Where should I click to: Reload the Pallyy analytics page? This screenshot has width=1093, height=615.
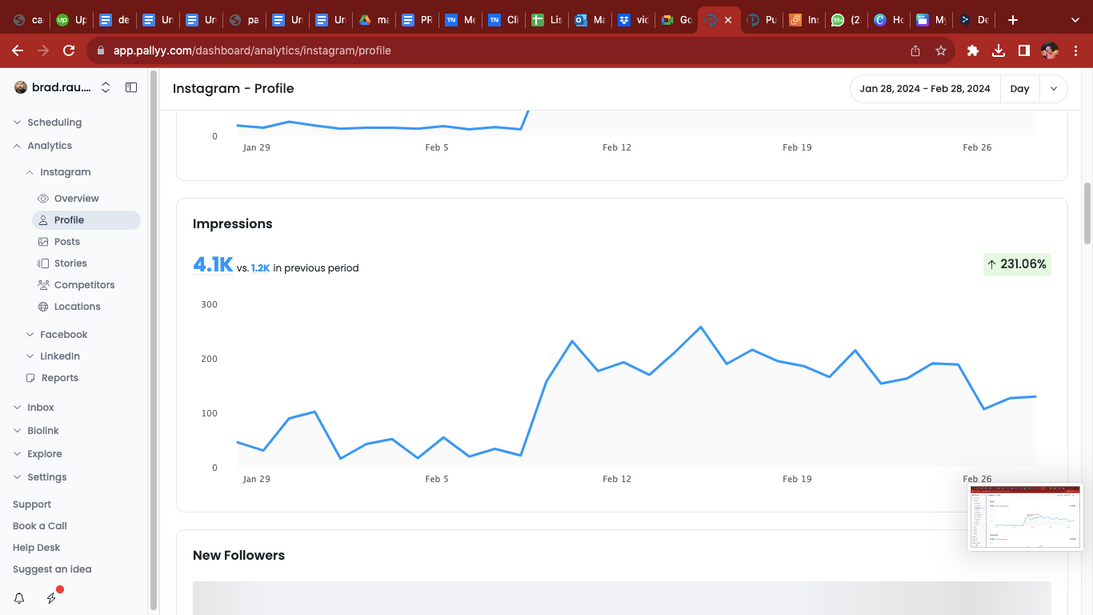point(68,50)
